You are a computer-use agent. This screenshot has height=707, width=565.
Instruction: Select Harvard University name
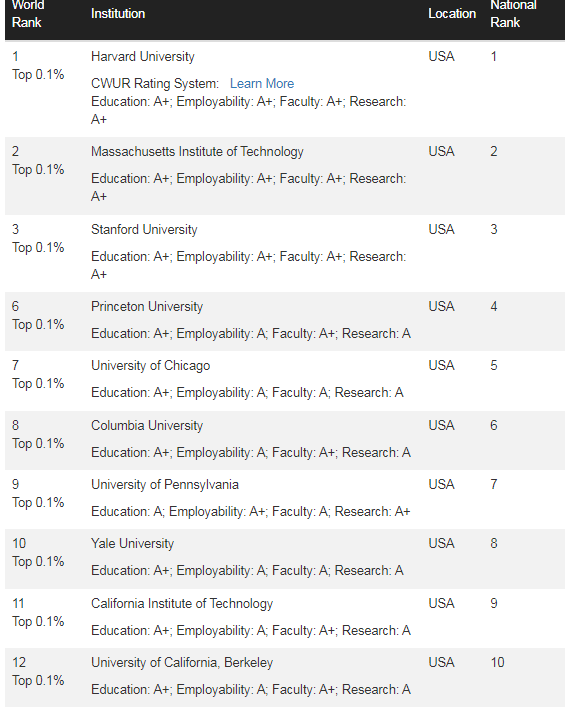(142, 56)
